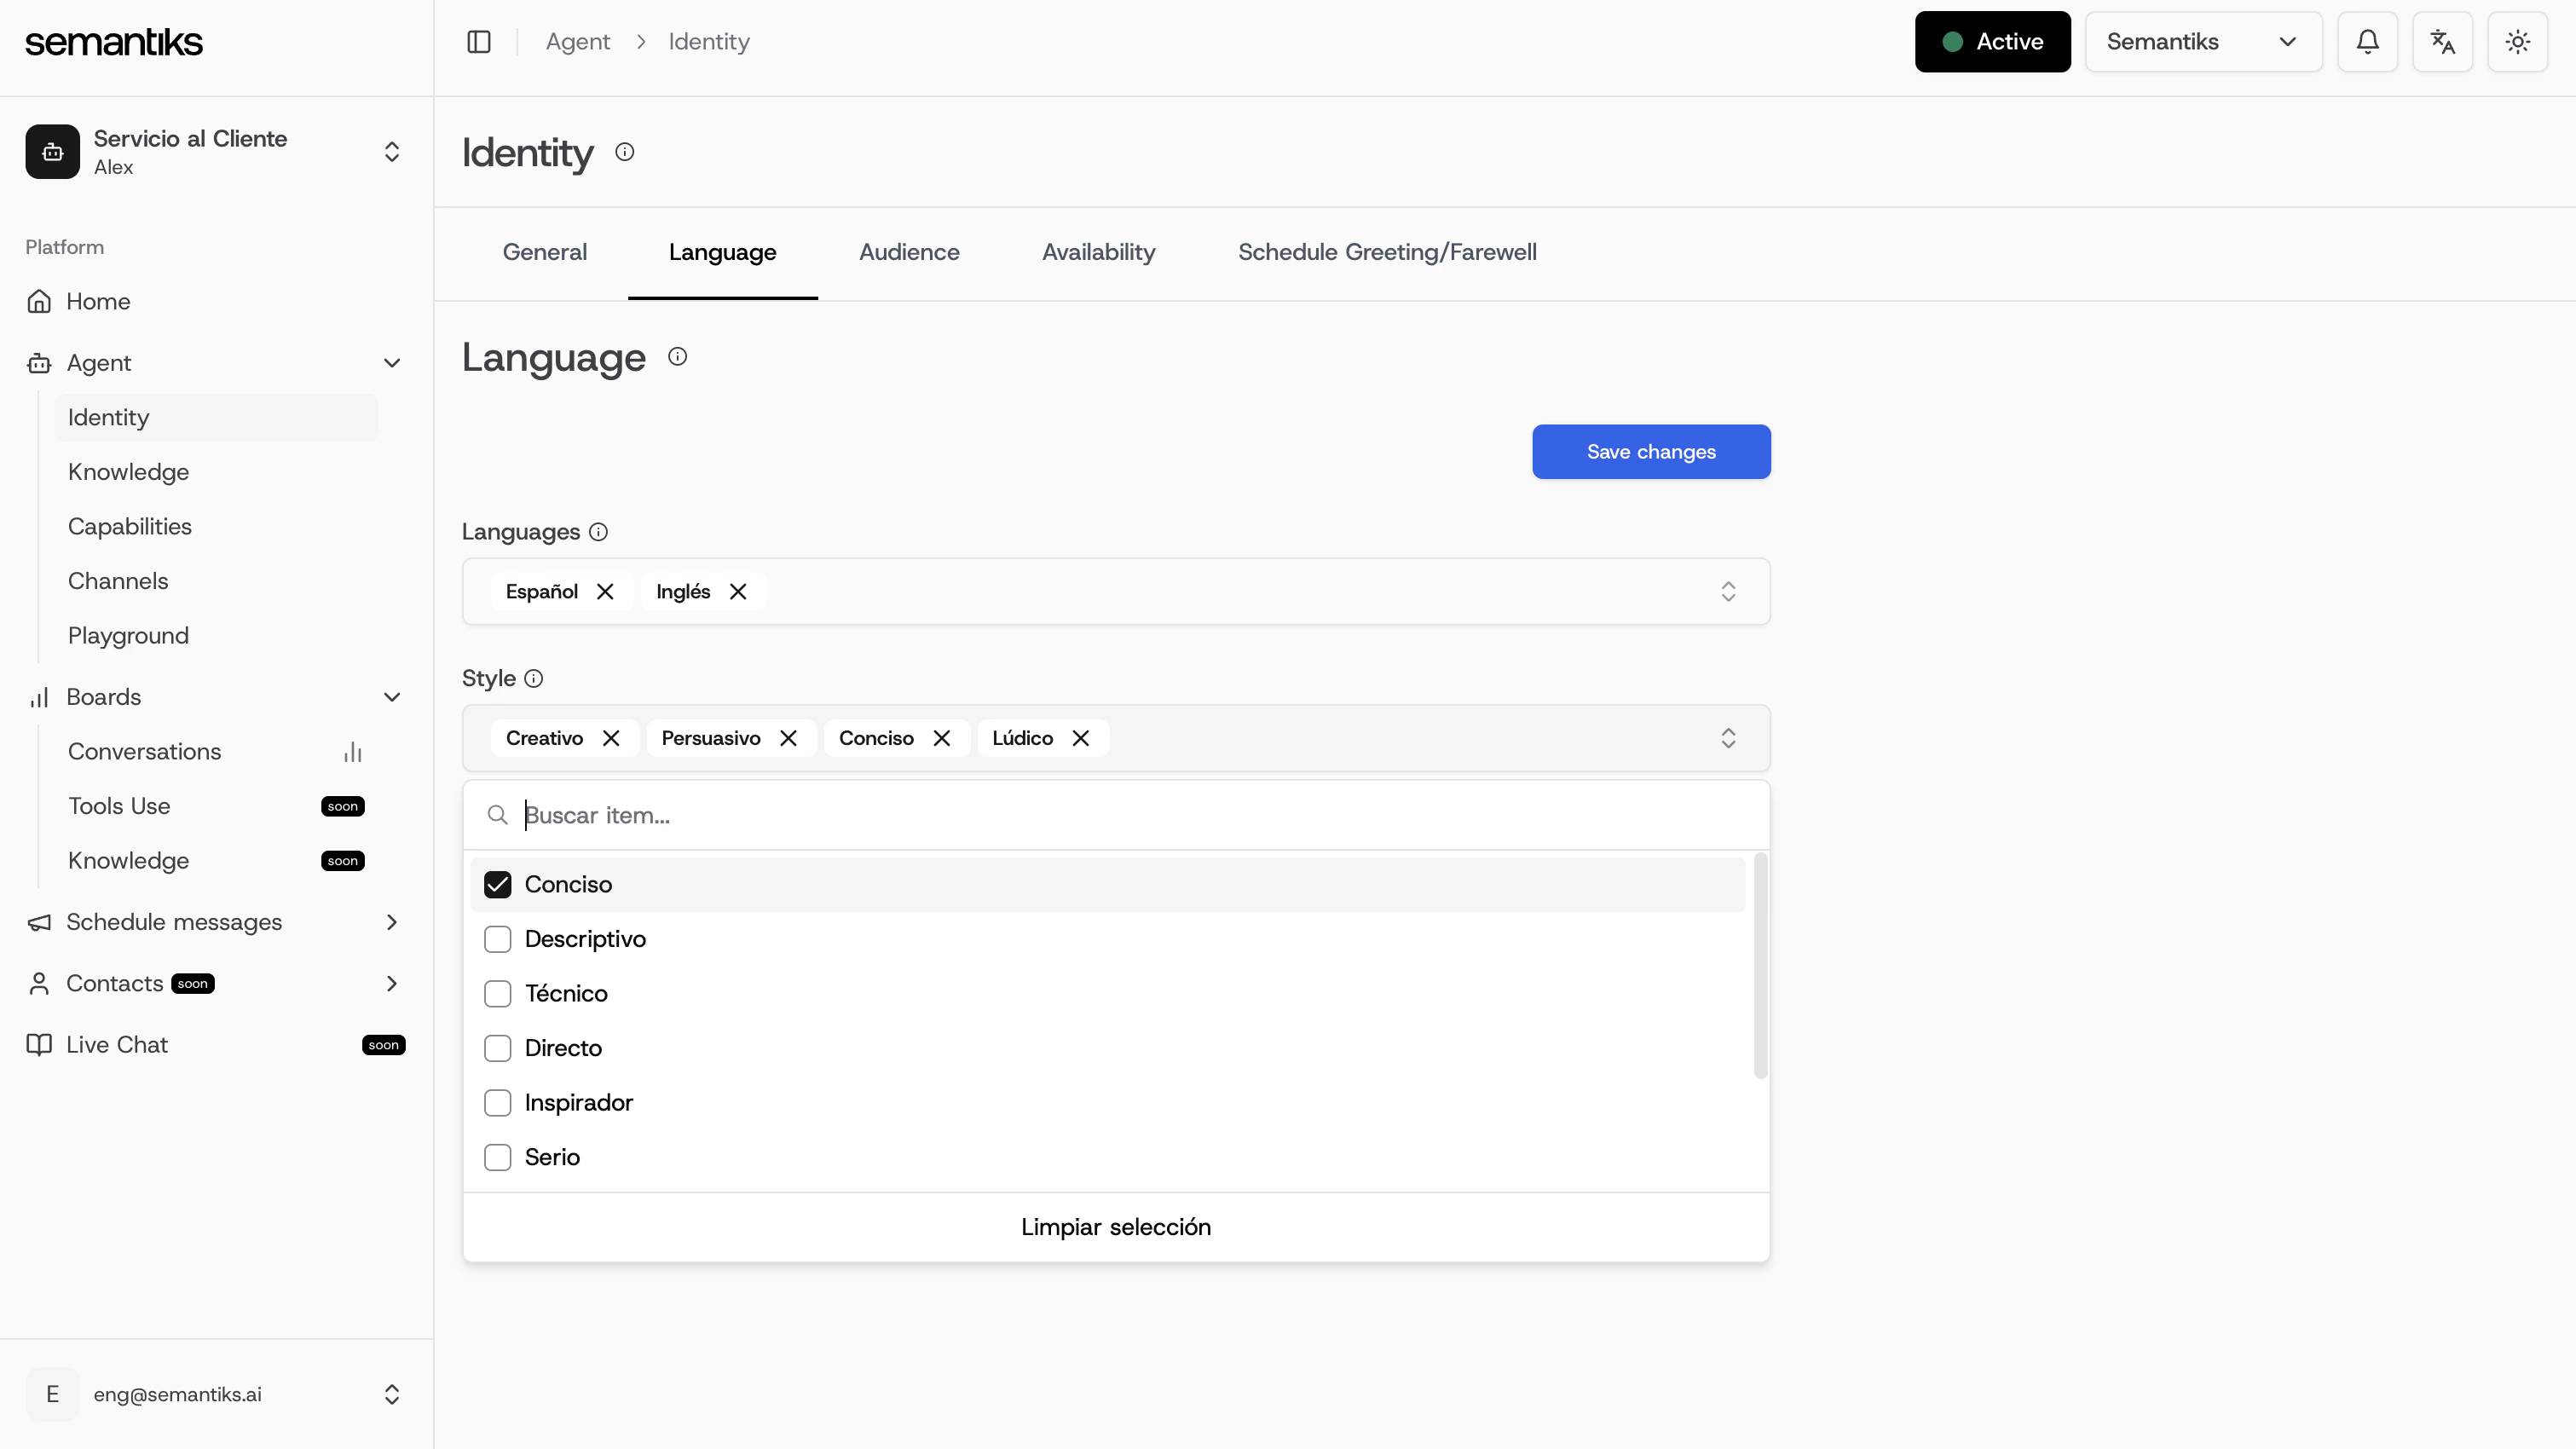Open the notifications bell
This screenshot has height=1449, width=2576.
(2367, 42)
